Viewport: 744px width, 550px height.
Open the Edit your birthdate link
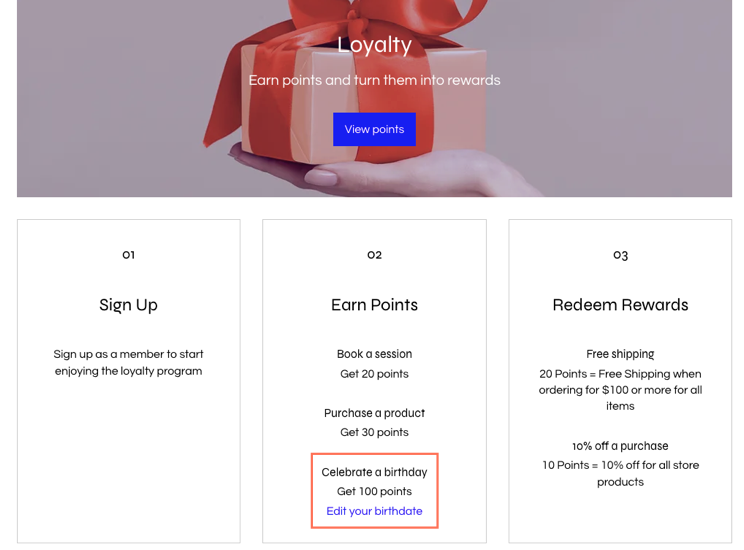pyautogui.click(x=374, y=511)
